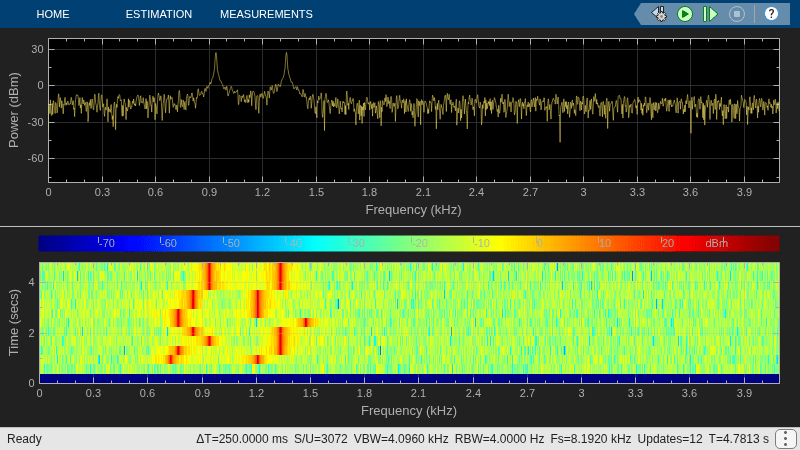Click the dark blue band at the spectrogram's base
The height and width of the screenshot is (450, 800).
pos(409,378)
